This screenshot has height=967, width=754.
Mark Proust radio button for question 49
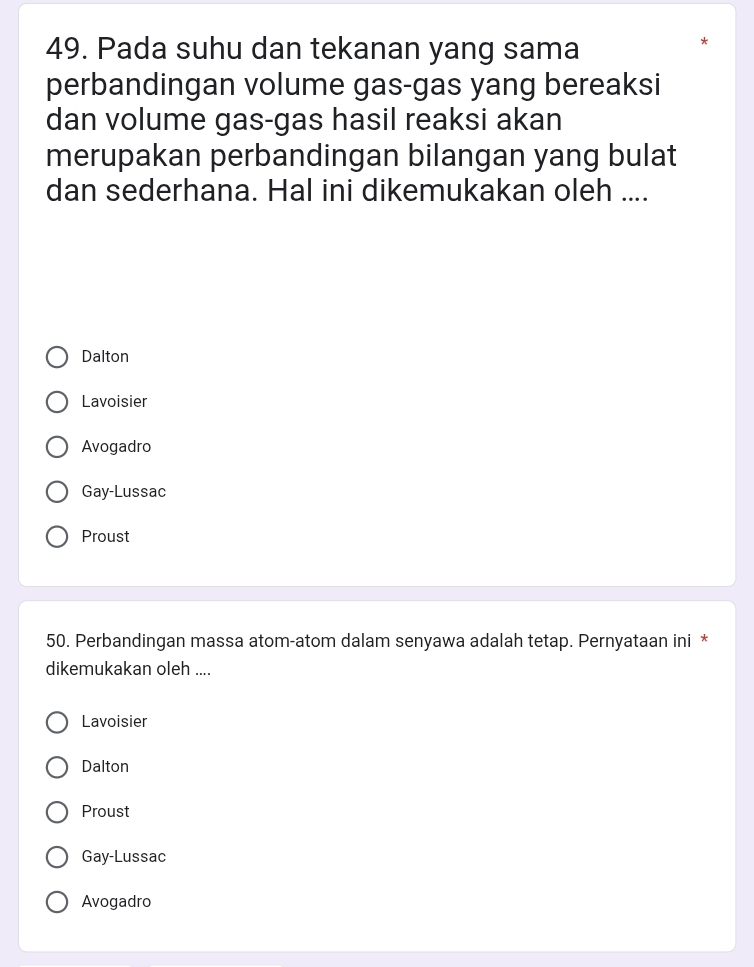click(x=58, y=537)
